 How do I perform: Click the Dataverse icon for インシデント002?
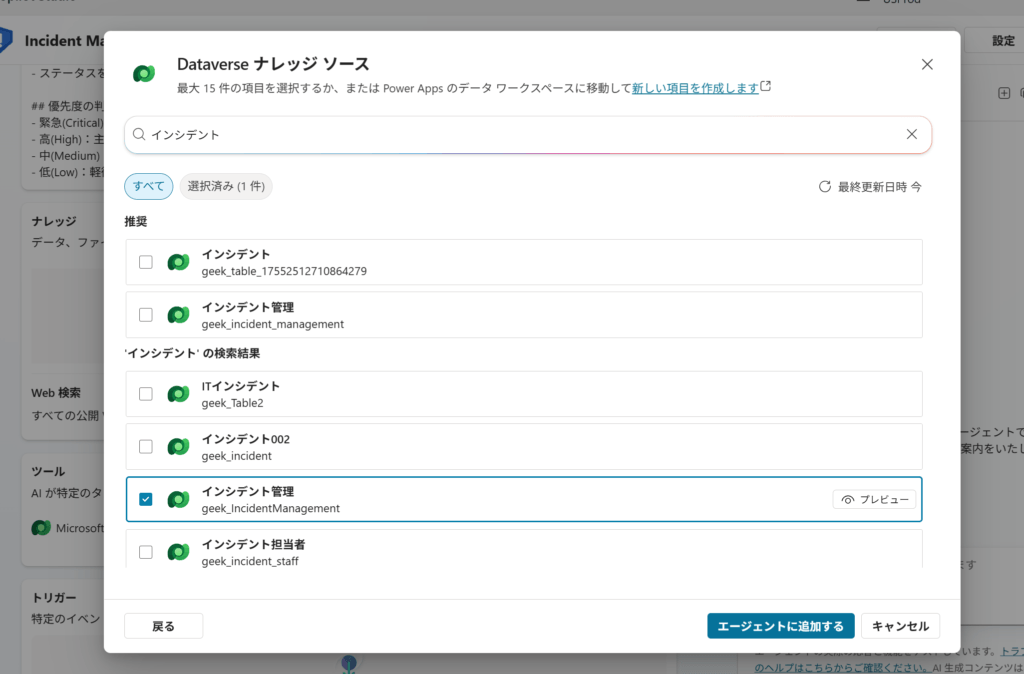pos(178,447)
